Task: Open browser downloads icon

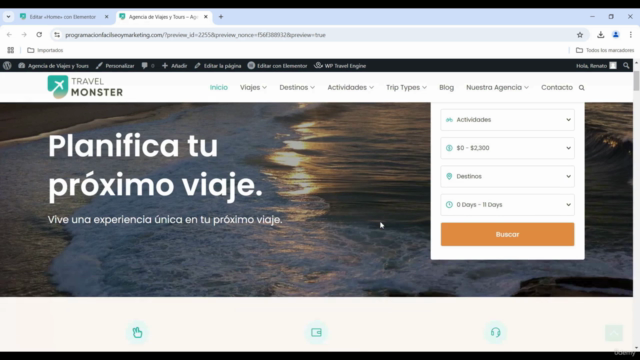Action: 600,35
